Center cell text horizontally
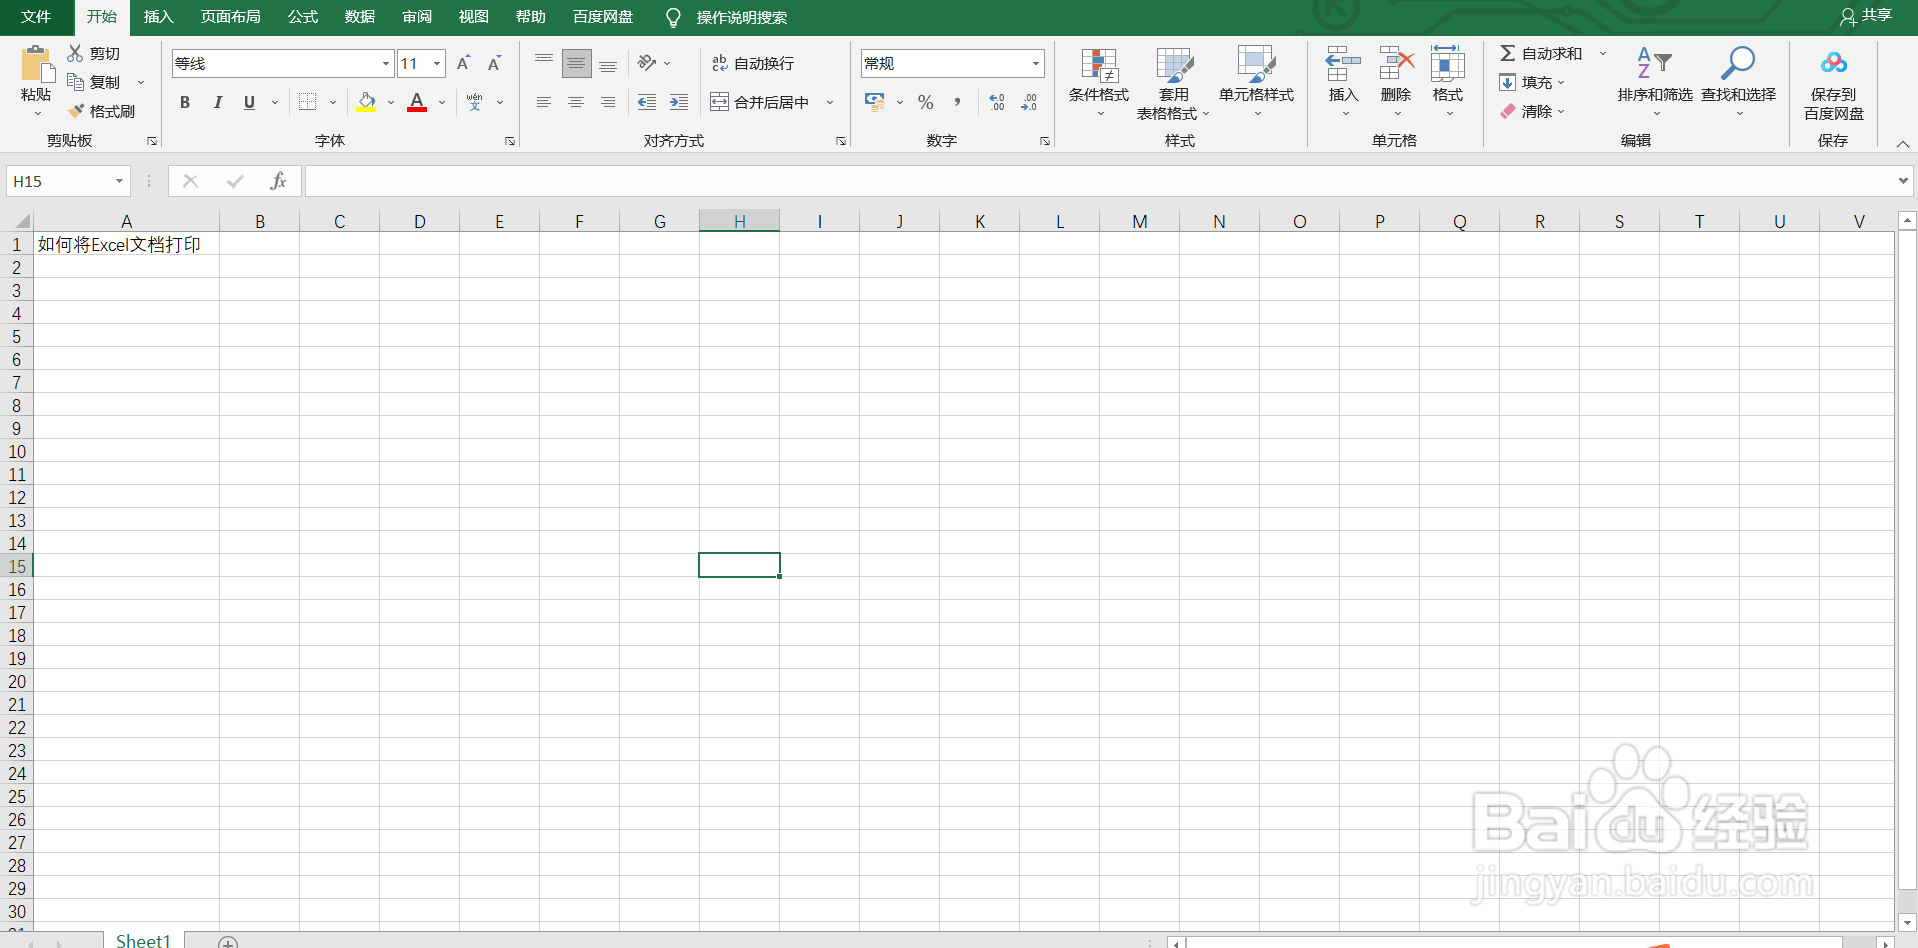 [x=576, y=102]
